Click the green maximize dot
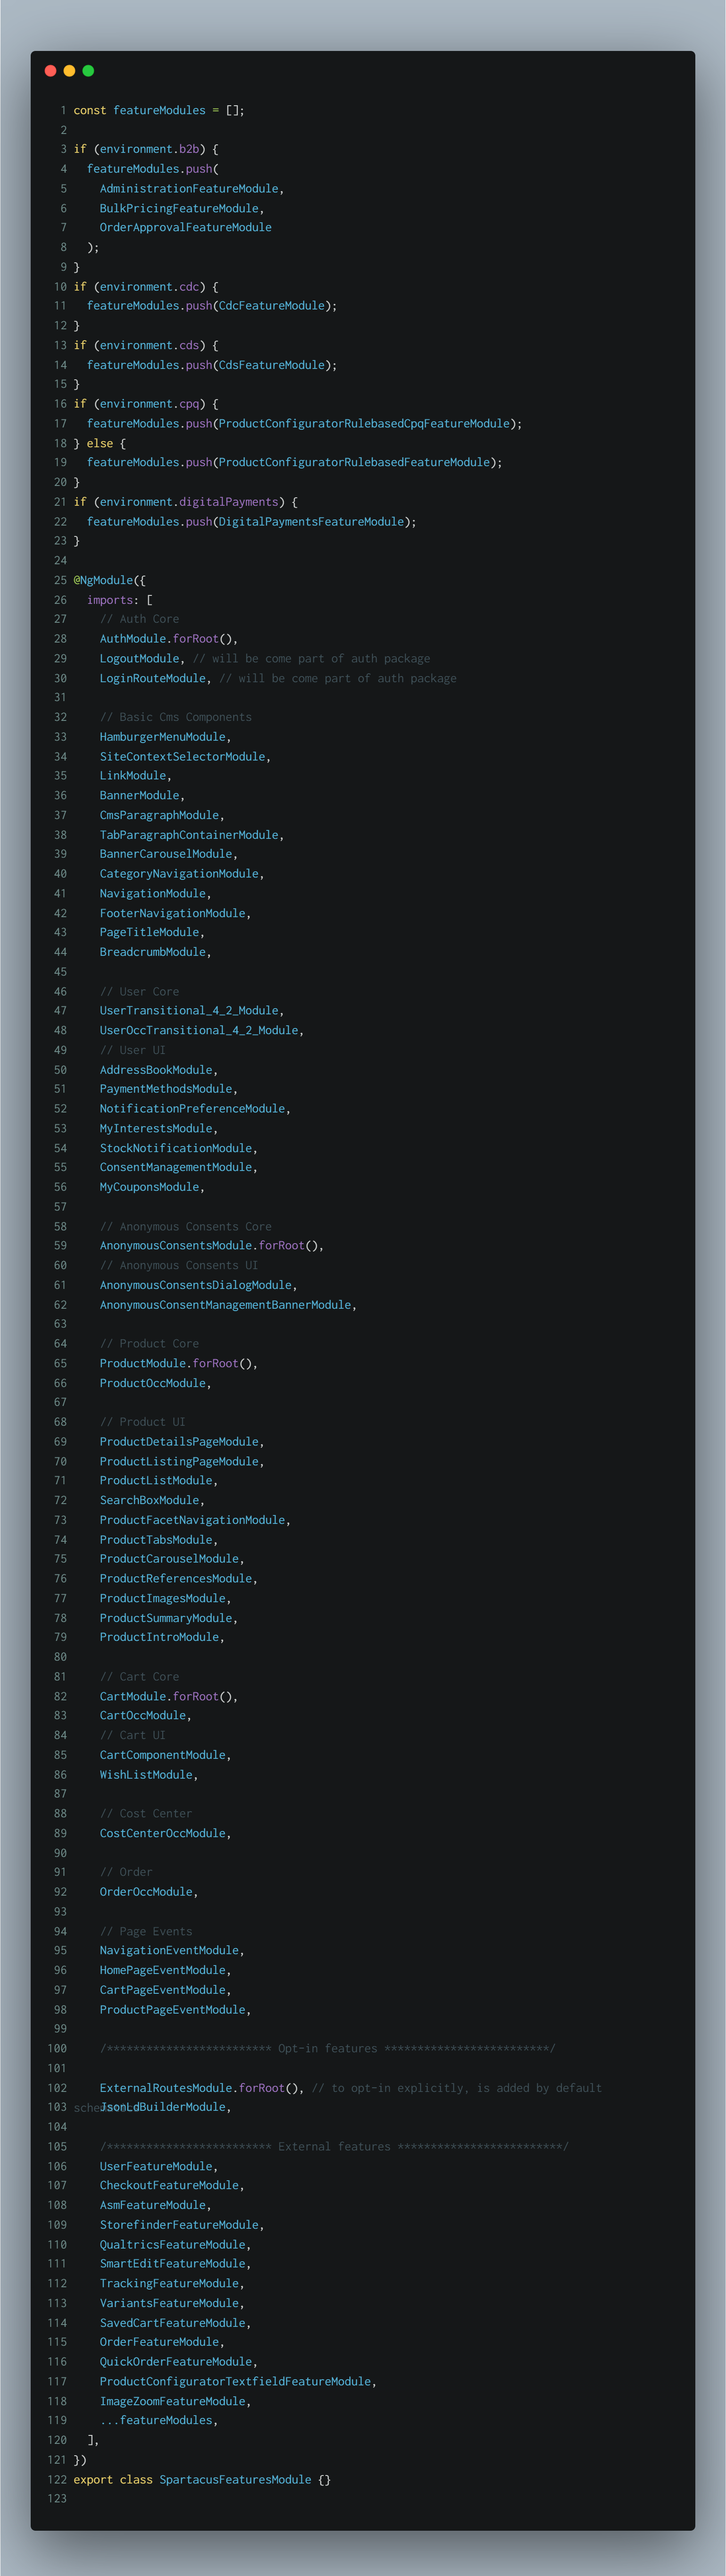This screenshot has height=2576, width=726. tap(88, 71)
